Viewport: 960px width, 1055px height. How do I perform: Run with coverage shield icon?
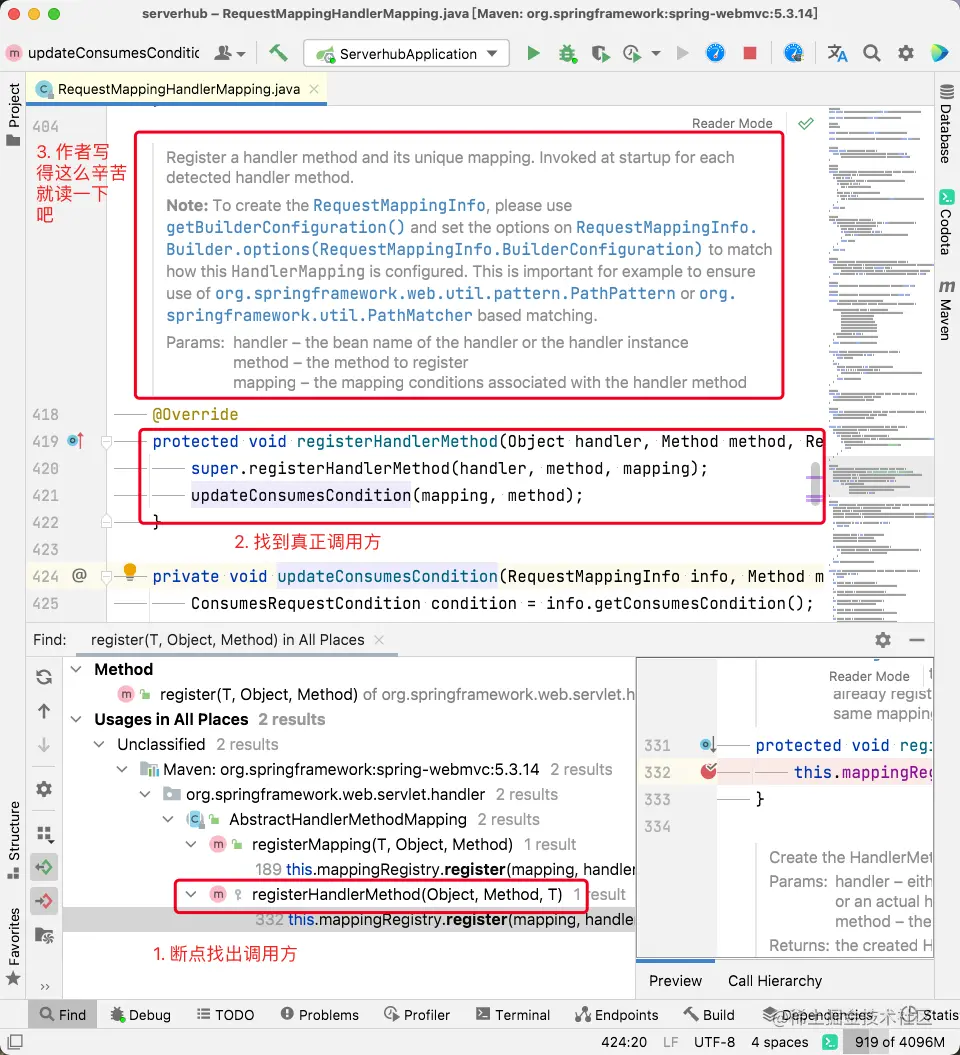tap(600, 54)
